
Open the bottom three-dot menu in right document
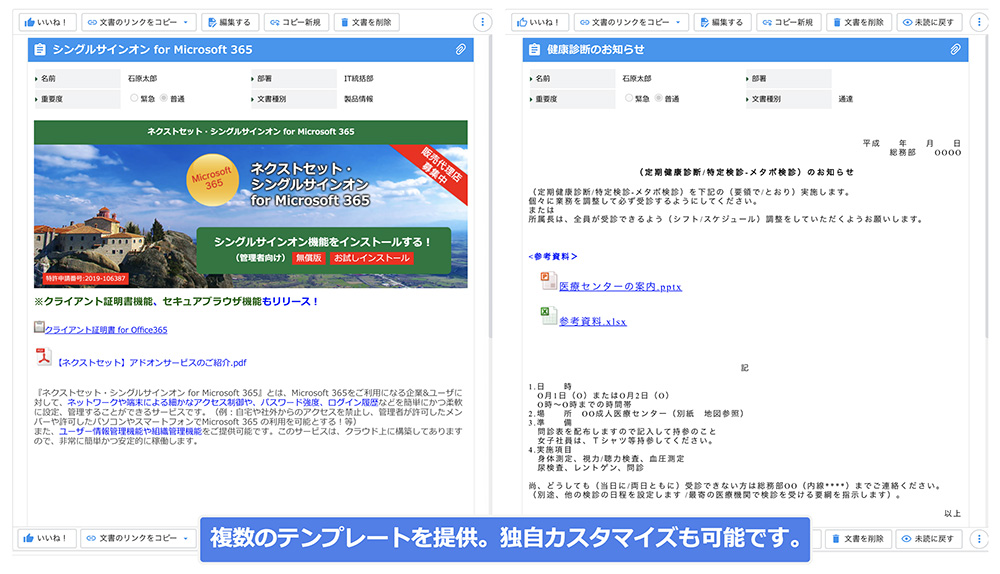(979, 539)
